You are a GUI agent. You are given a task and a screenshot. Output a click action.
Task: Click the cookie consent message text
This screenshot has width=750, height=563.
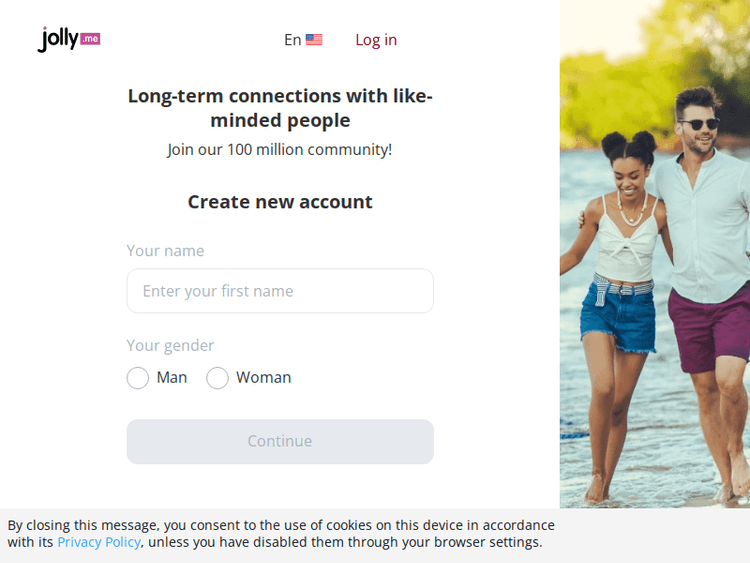click(281, 534)
